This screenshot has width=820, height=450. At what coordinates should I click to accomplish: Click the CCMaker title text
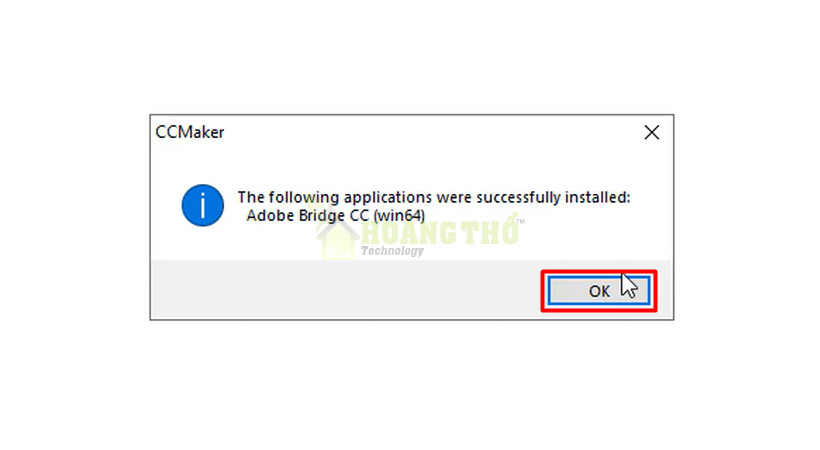tap(190, 132)
